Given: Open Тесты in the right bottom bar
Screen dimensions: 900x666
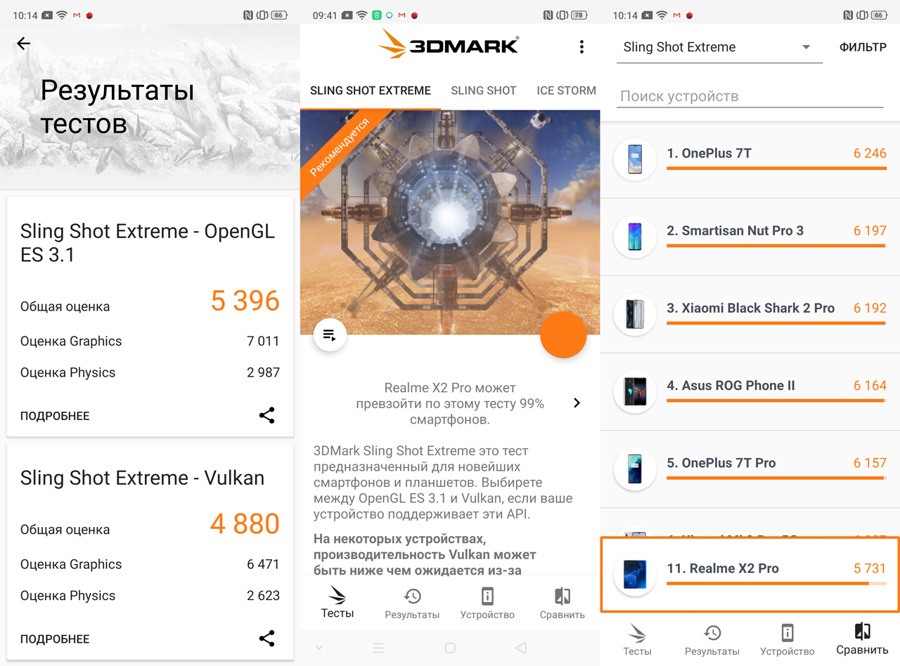Looking at the screenshot, I should click(637, 640).
